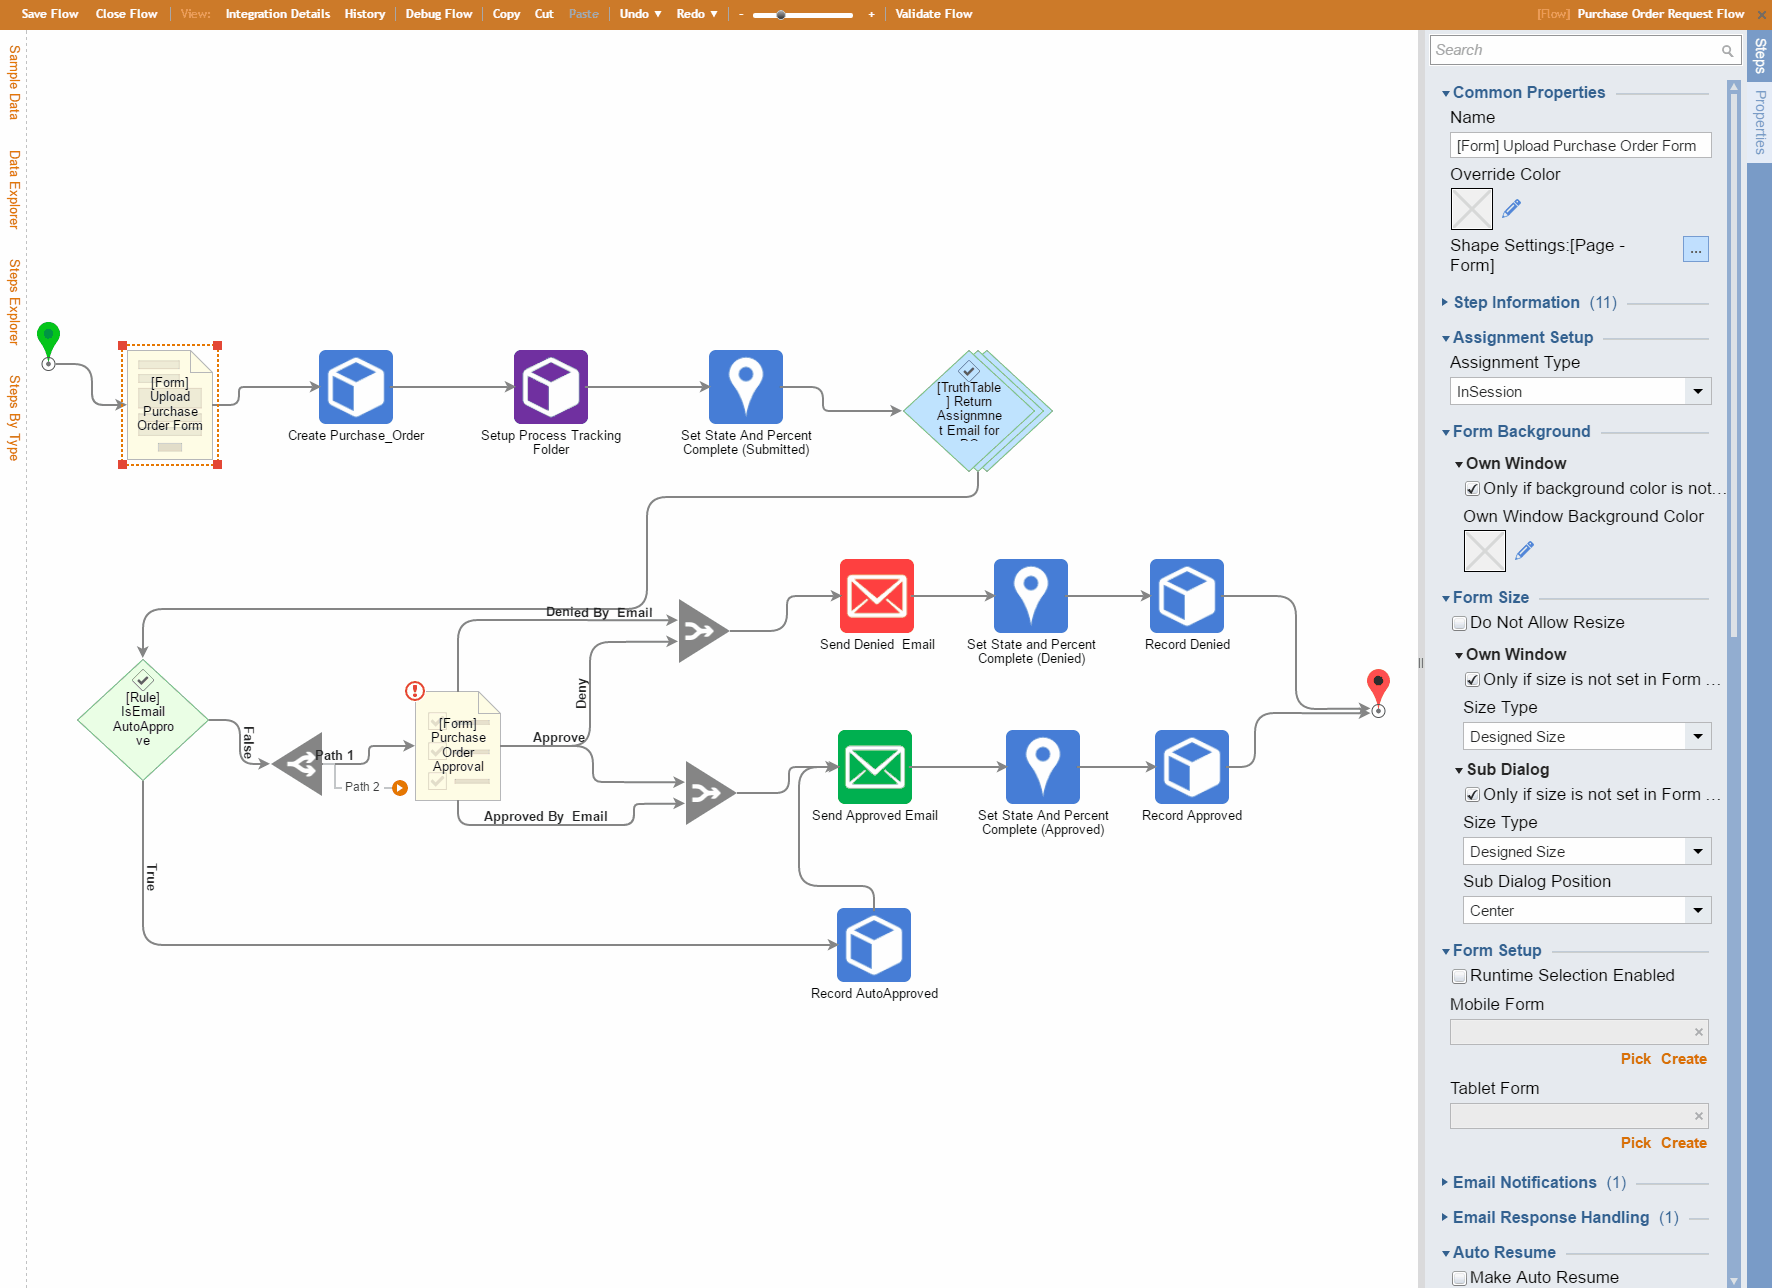The image size is (1772, 1288).
Task: Select the IsEmail AutoApprove rule step
Action: 143,720
